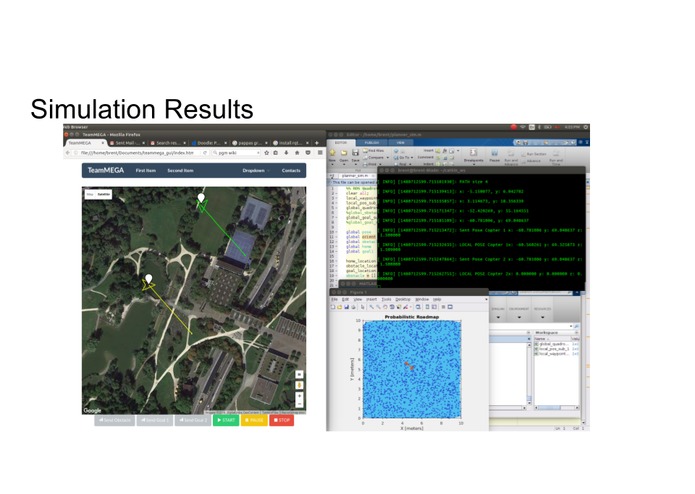This screenshot has width=695, height=494.
Task: Zoom out on the Google map
Action: (x=299, y=404)
